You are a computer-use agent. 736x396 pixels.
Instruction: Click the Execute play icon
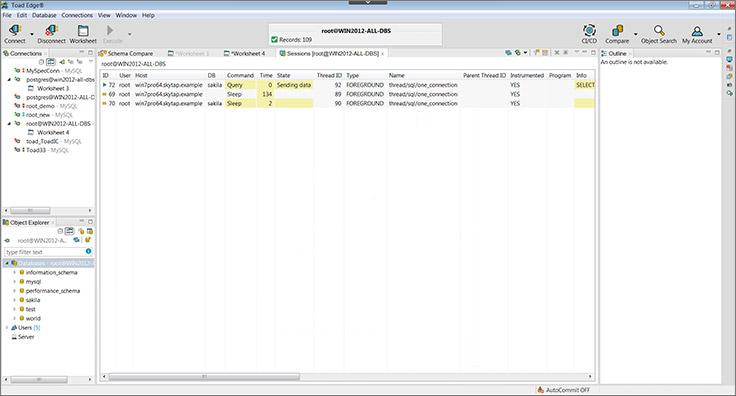[x=110, y=30]
